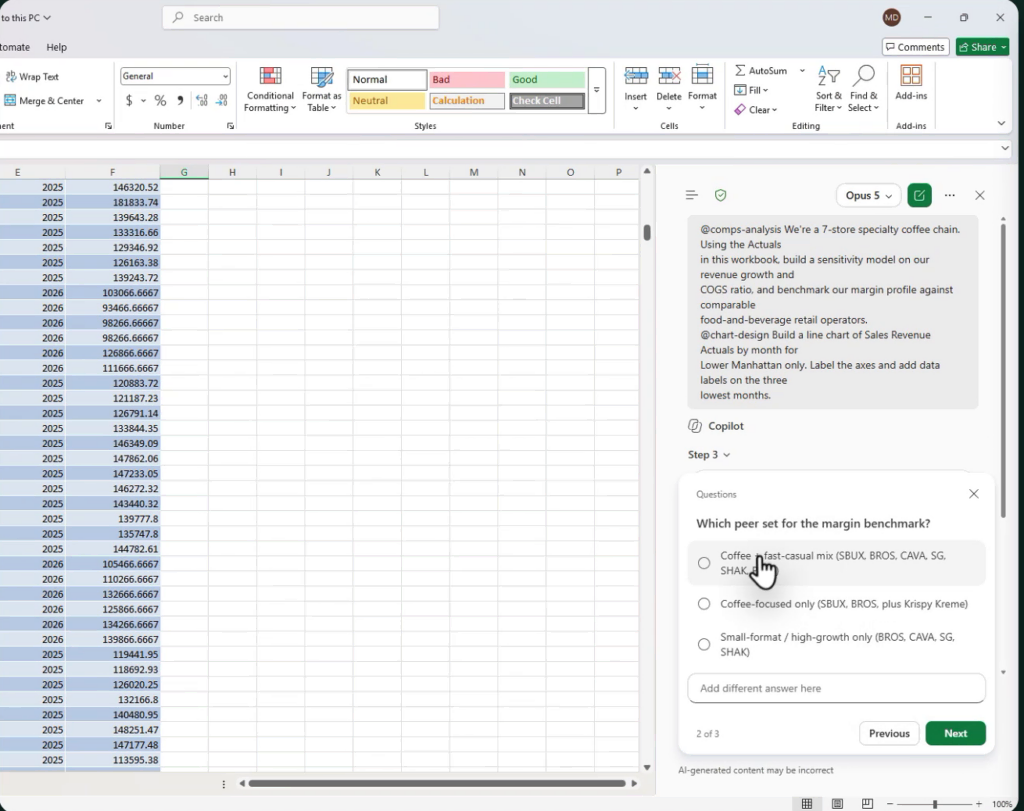1024x811 pixels.
Task: Click the Format cells icon
Action: click(702, 76)
